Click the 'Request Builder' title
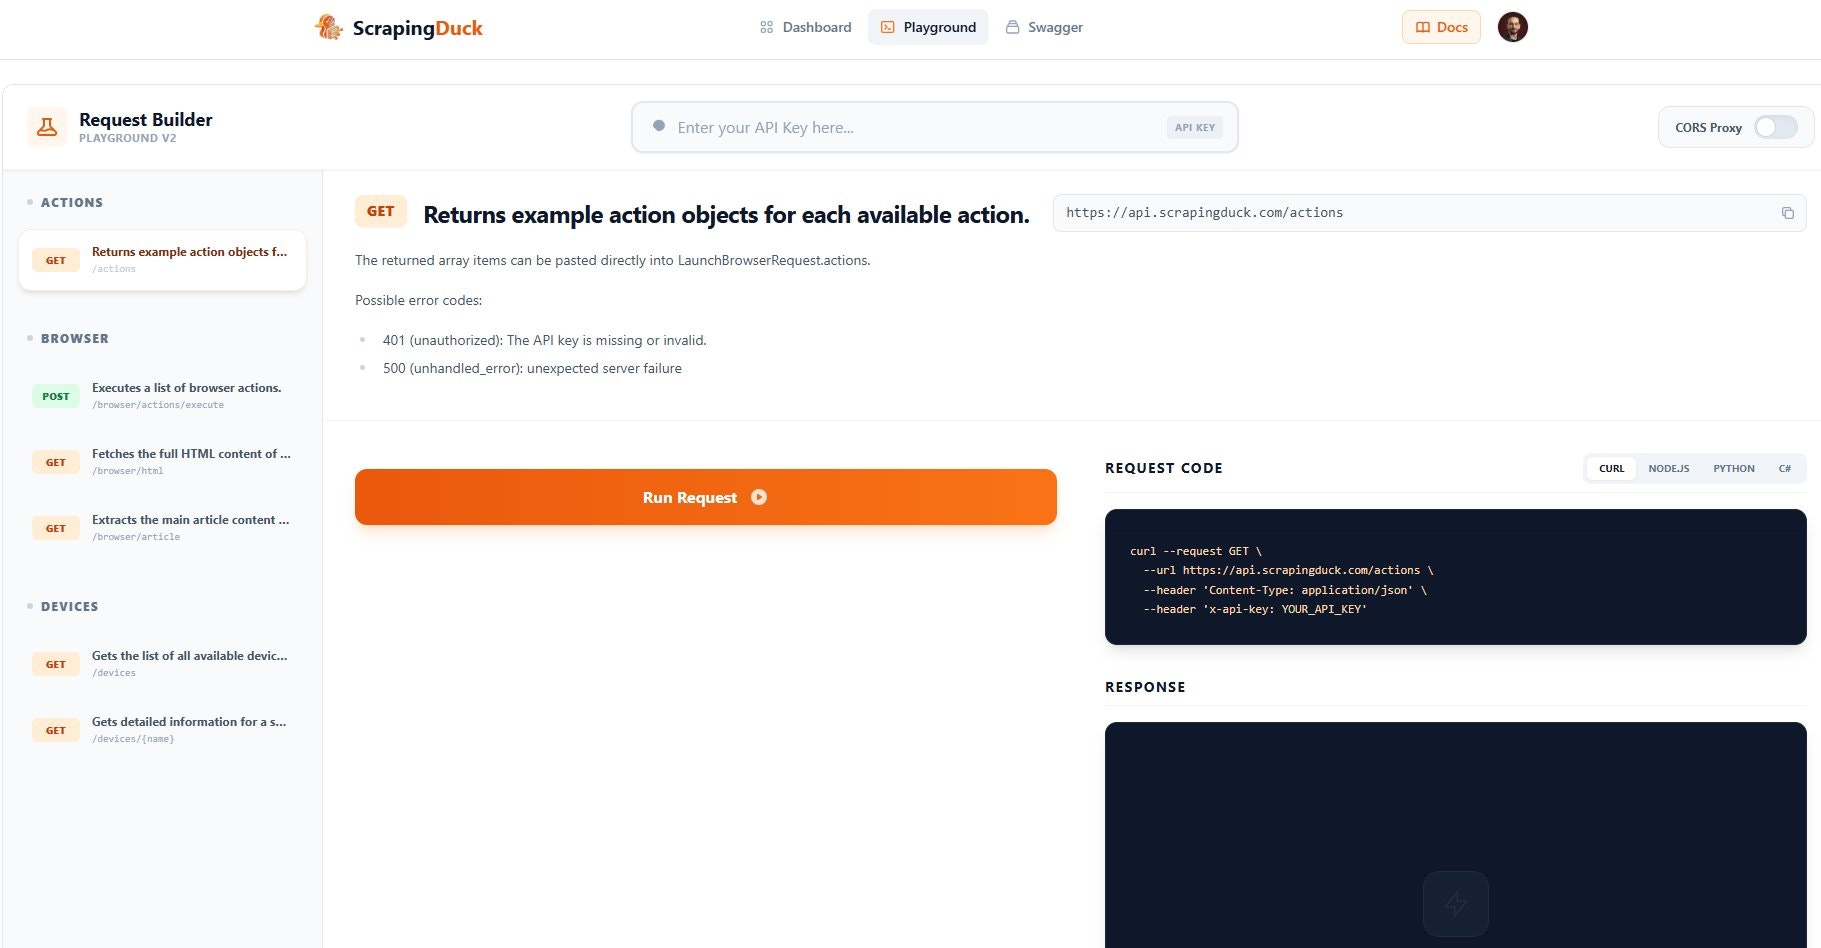This screenshot has height=948, width=1821. coord(146,119)
